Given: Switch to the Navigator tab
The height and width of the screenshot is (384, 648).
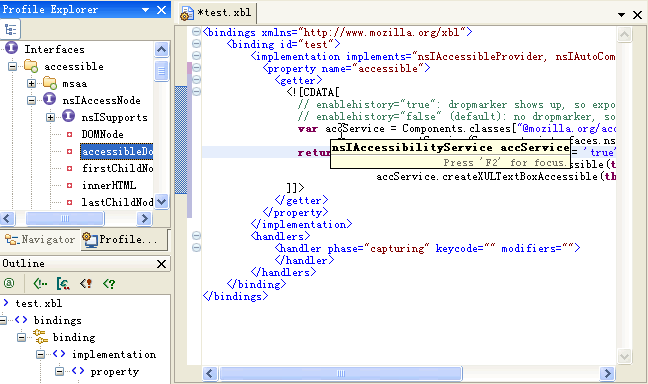Looking at the screenshot, I should 40,239.
